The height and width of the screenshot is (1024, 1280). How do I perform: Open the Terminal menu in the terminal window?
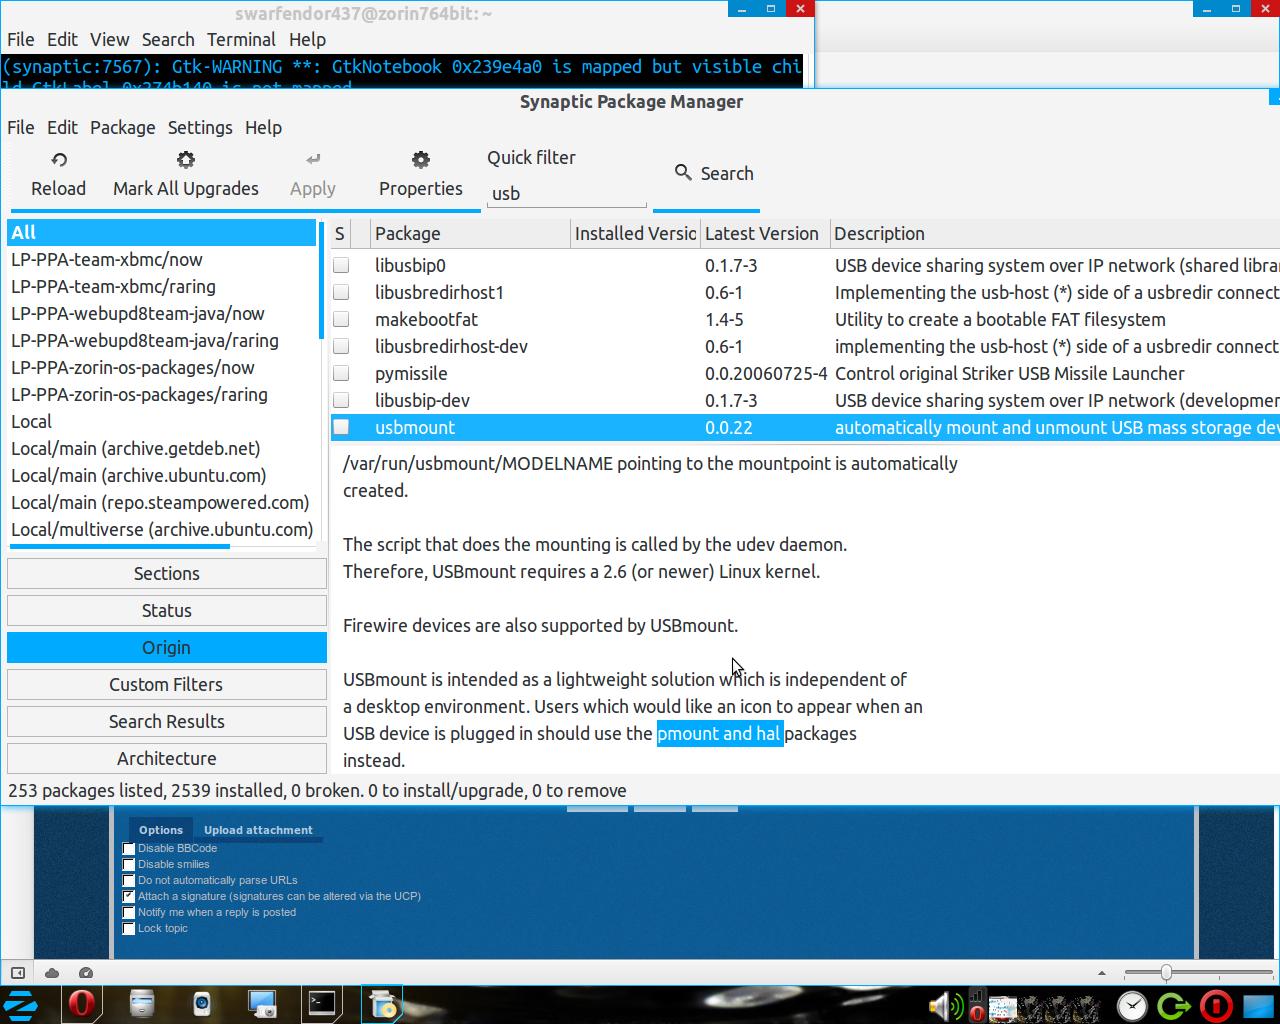(x=241, y=40)
